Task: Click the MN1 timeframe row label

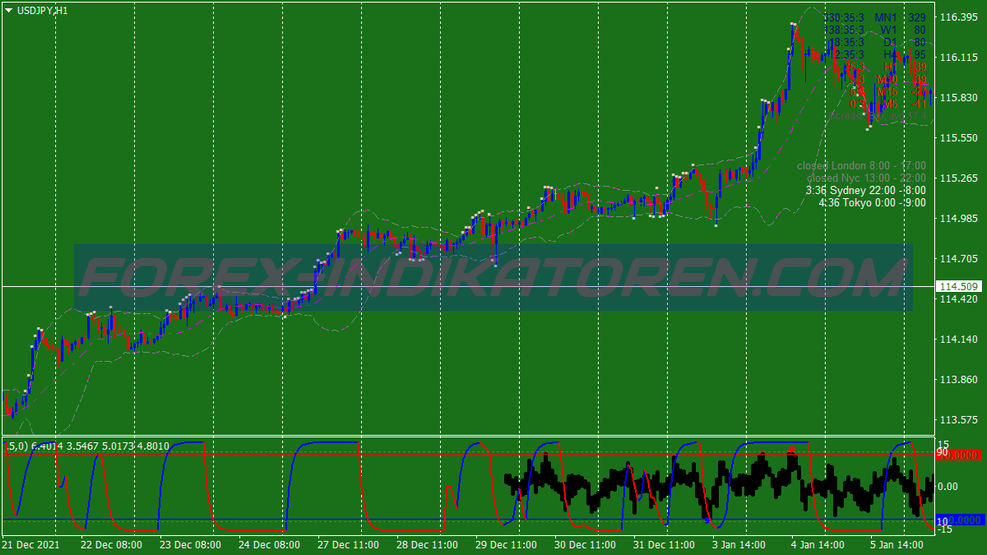Action: [x=886, y=18]
